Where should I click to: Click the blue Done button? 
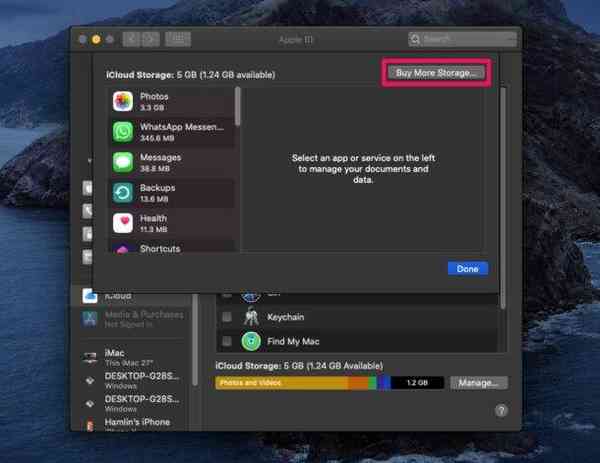coord(468,269)
